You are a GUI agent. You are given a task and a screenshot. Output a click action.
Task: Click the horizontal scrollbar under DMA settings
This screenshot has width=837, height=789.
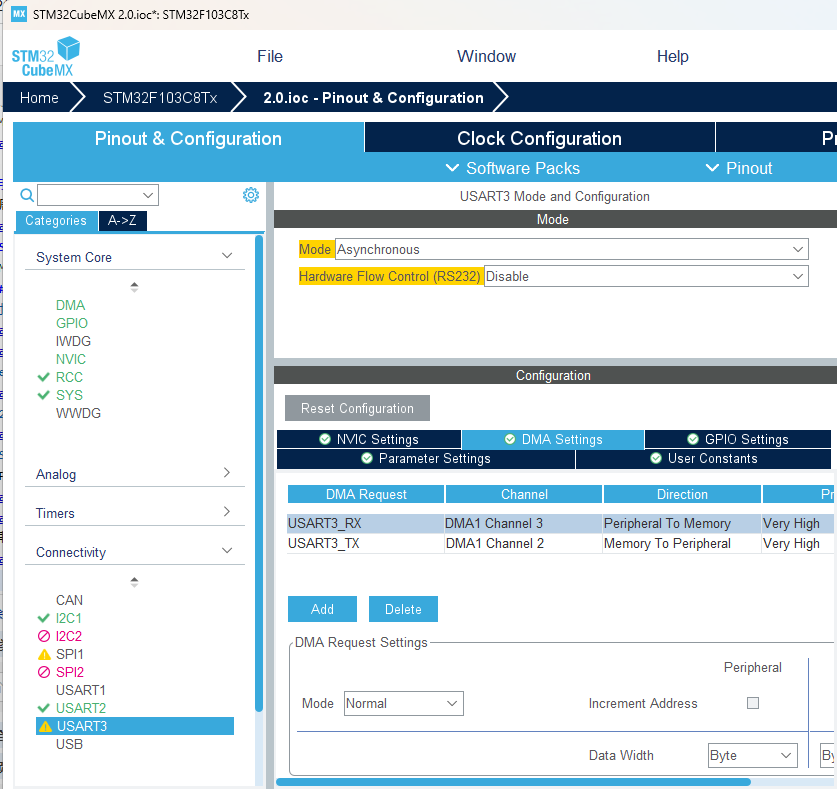[514, 782]
